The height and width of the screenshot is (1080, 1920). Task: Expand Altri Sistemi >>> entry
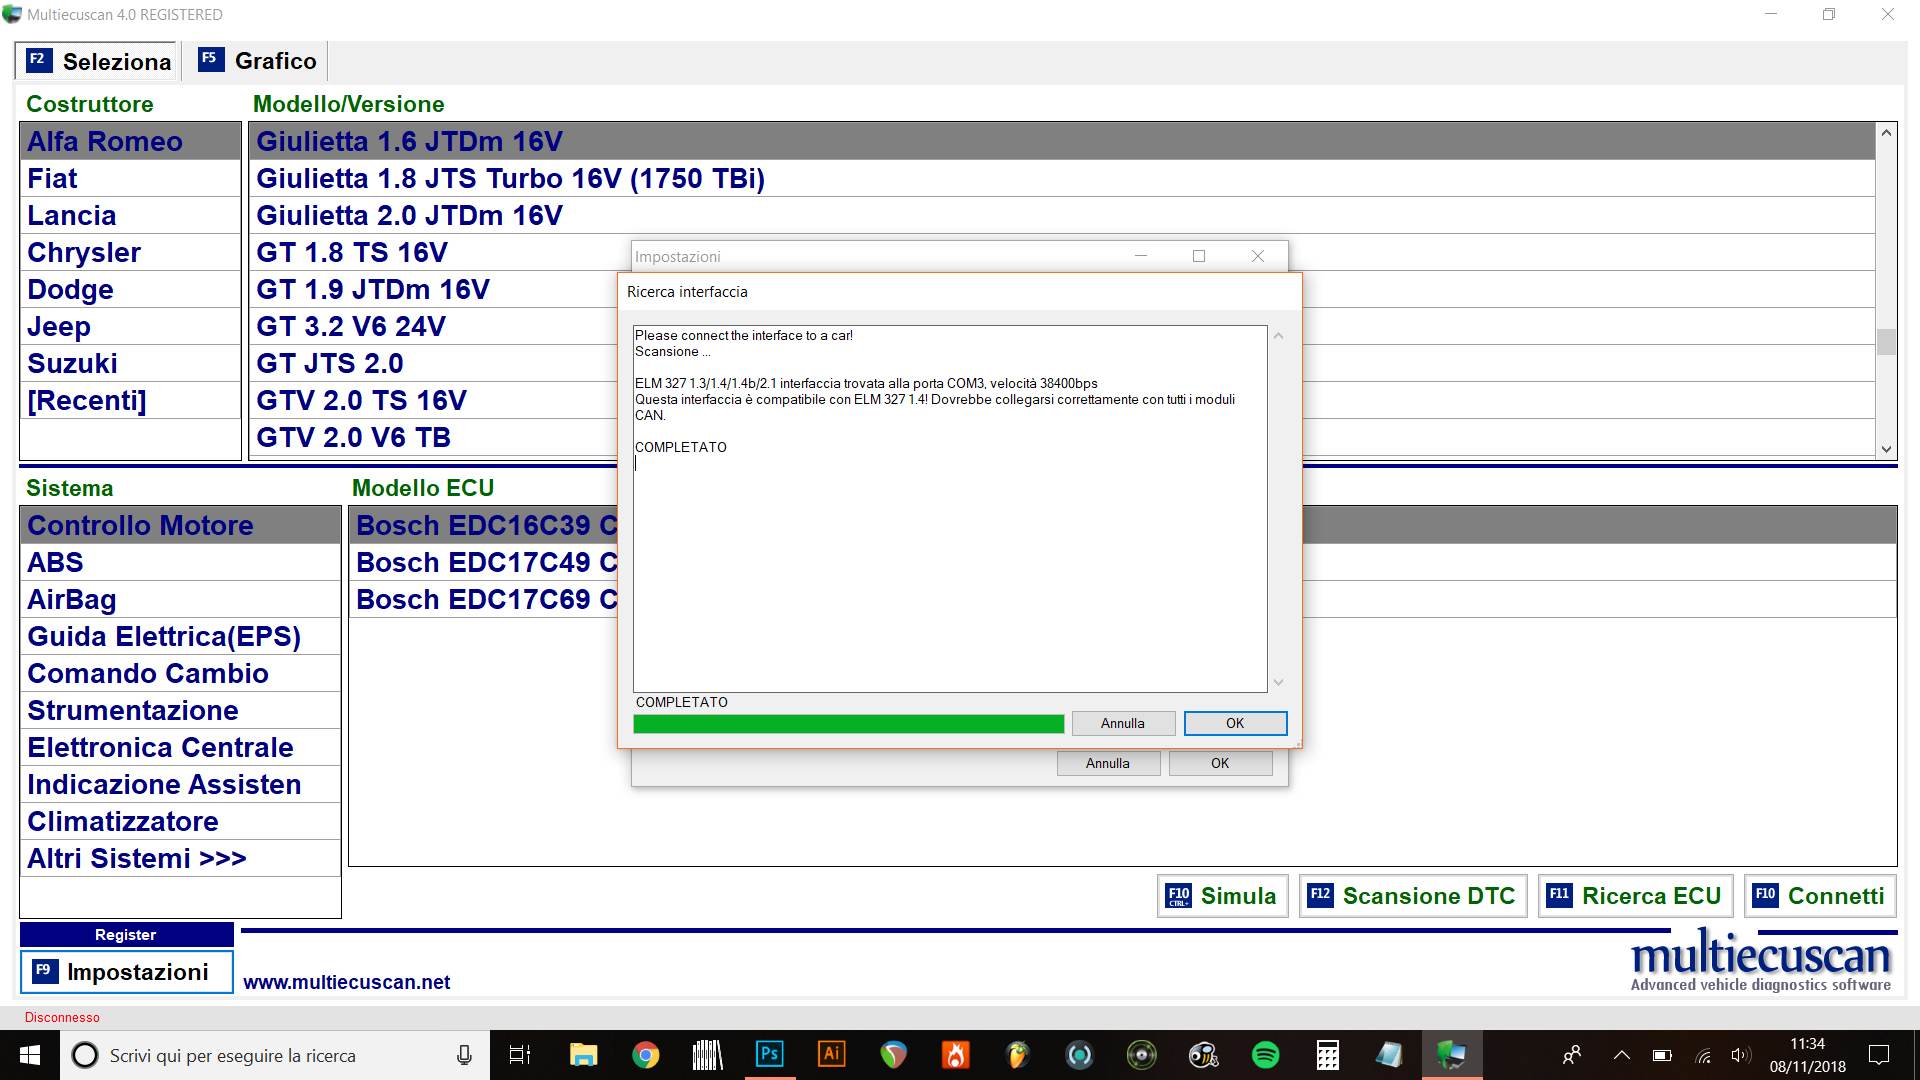[x=180, y=858]
